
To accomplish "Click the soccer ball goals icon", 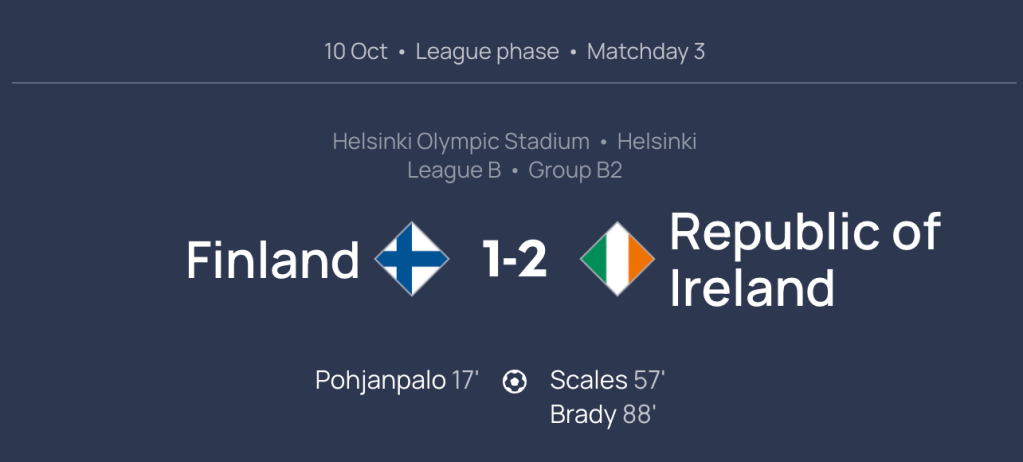I will coord(514,382).
